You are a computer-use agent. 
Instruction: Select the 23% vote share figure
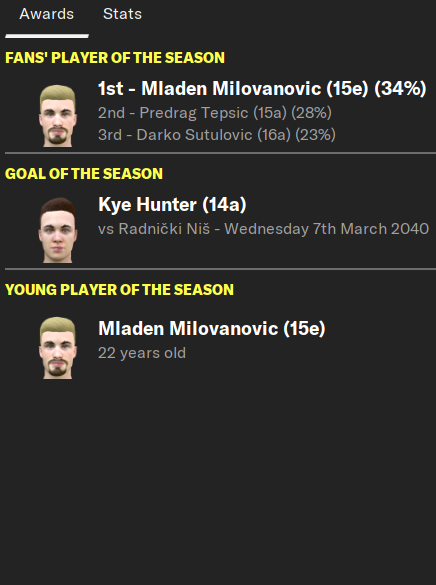316,135
